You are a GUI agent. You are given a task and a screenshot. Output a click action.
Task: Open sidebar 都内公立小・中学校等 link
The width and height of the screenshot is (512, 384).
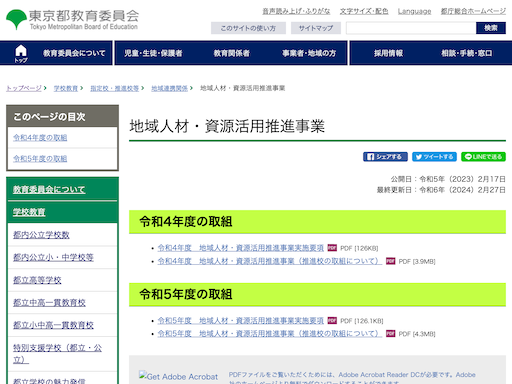point(53,257)
